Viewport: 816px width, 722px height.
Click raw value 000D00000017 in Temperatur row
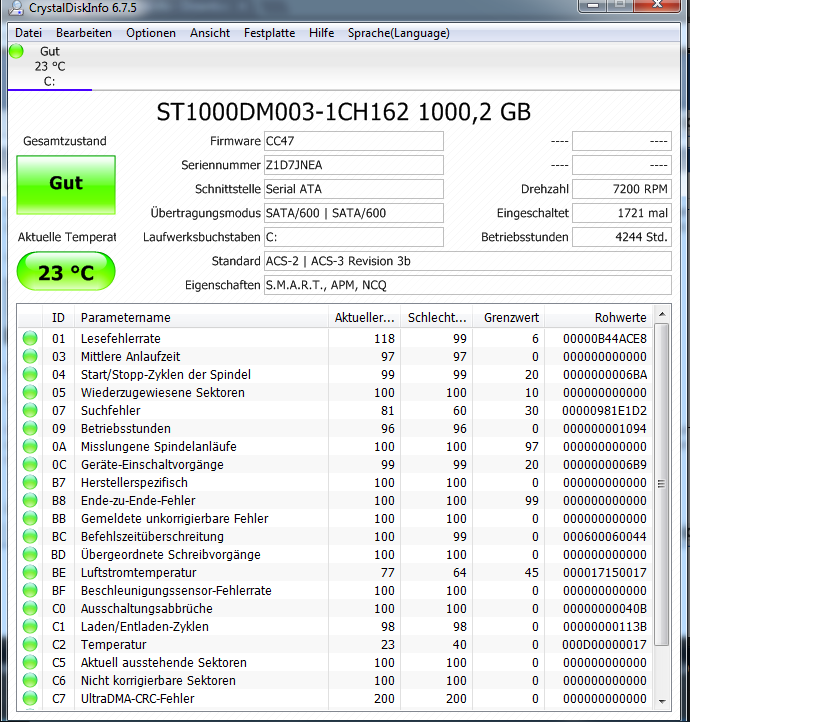tap(605, 644)
